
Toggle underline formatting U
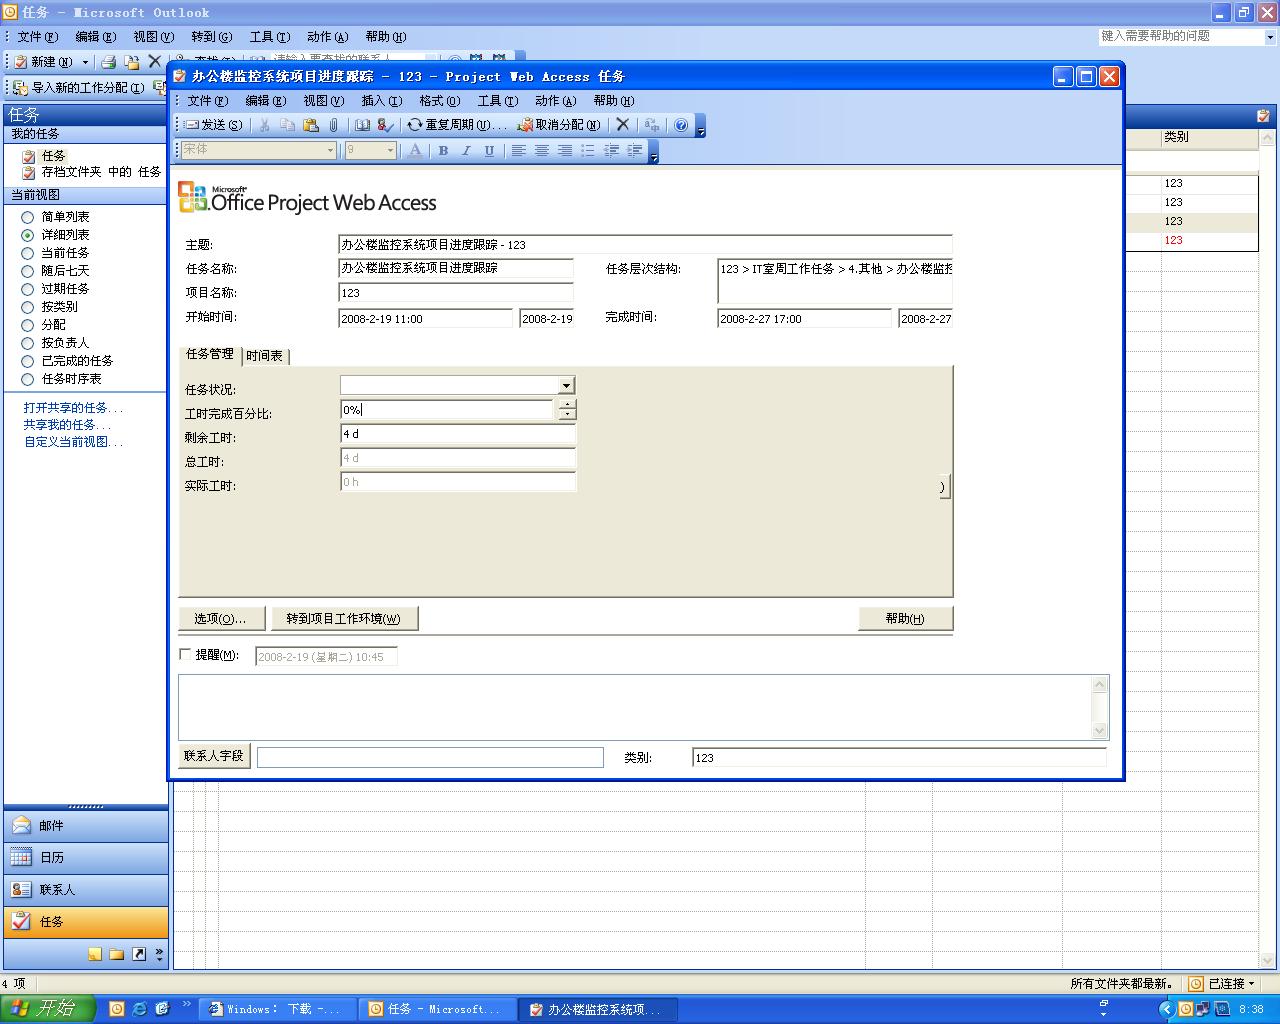tap(489, 150)
